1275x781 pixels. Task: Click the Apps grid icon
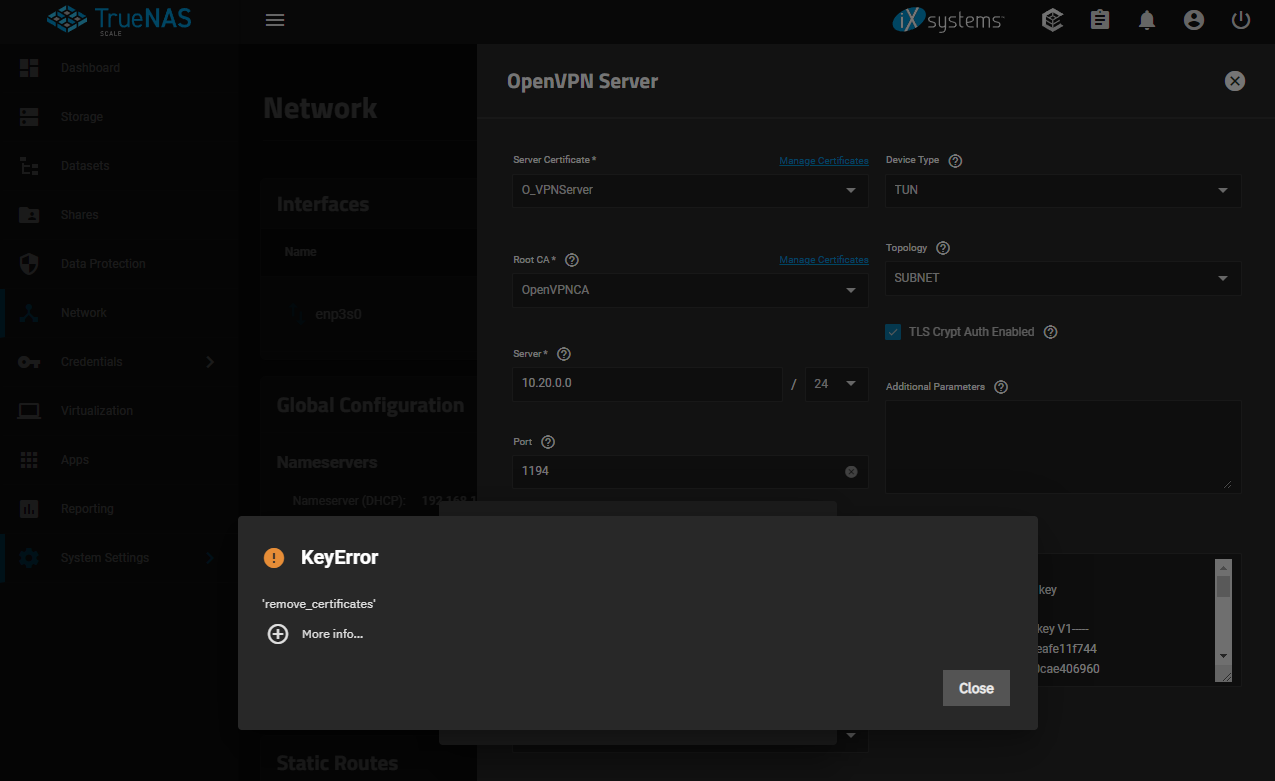[x=29, y=460]
